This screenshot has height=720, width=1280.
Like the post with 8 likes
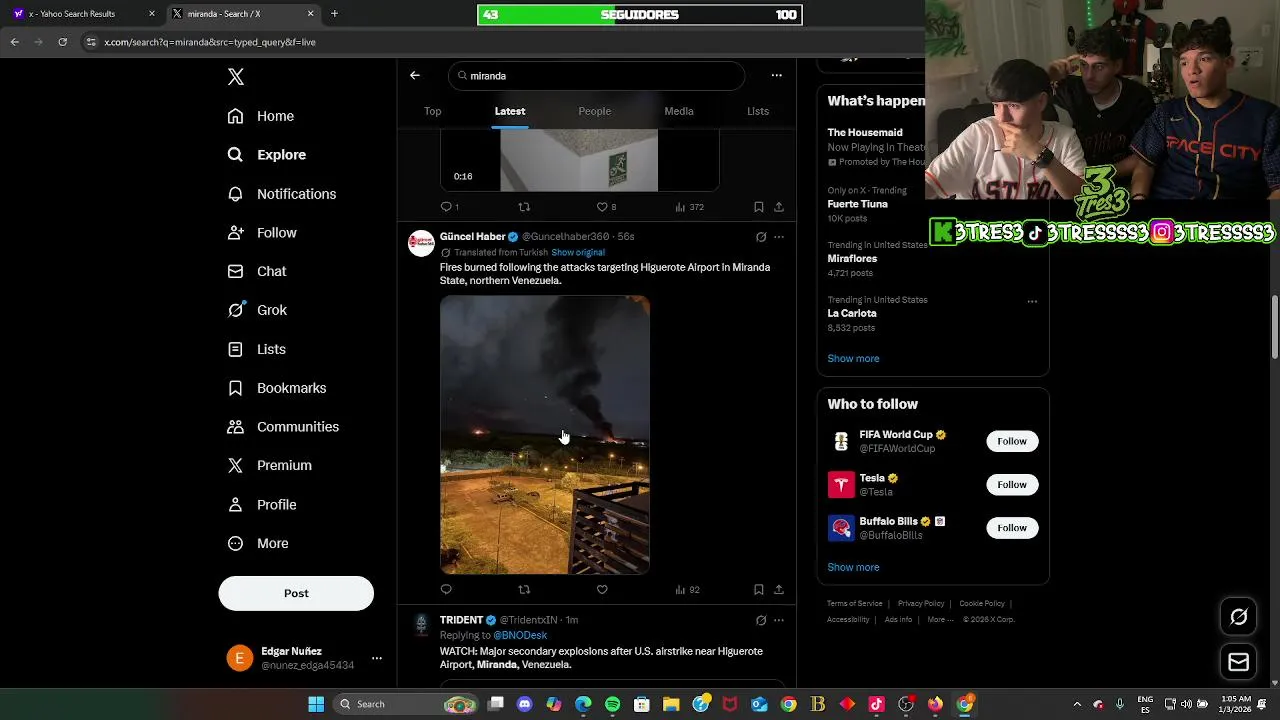(606, 207)
